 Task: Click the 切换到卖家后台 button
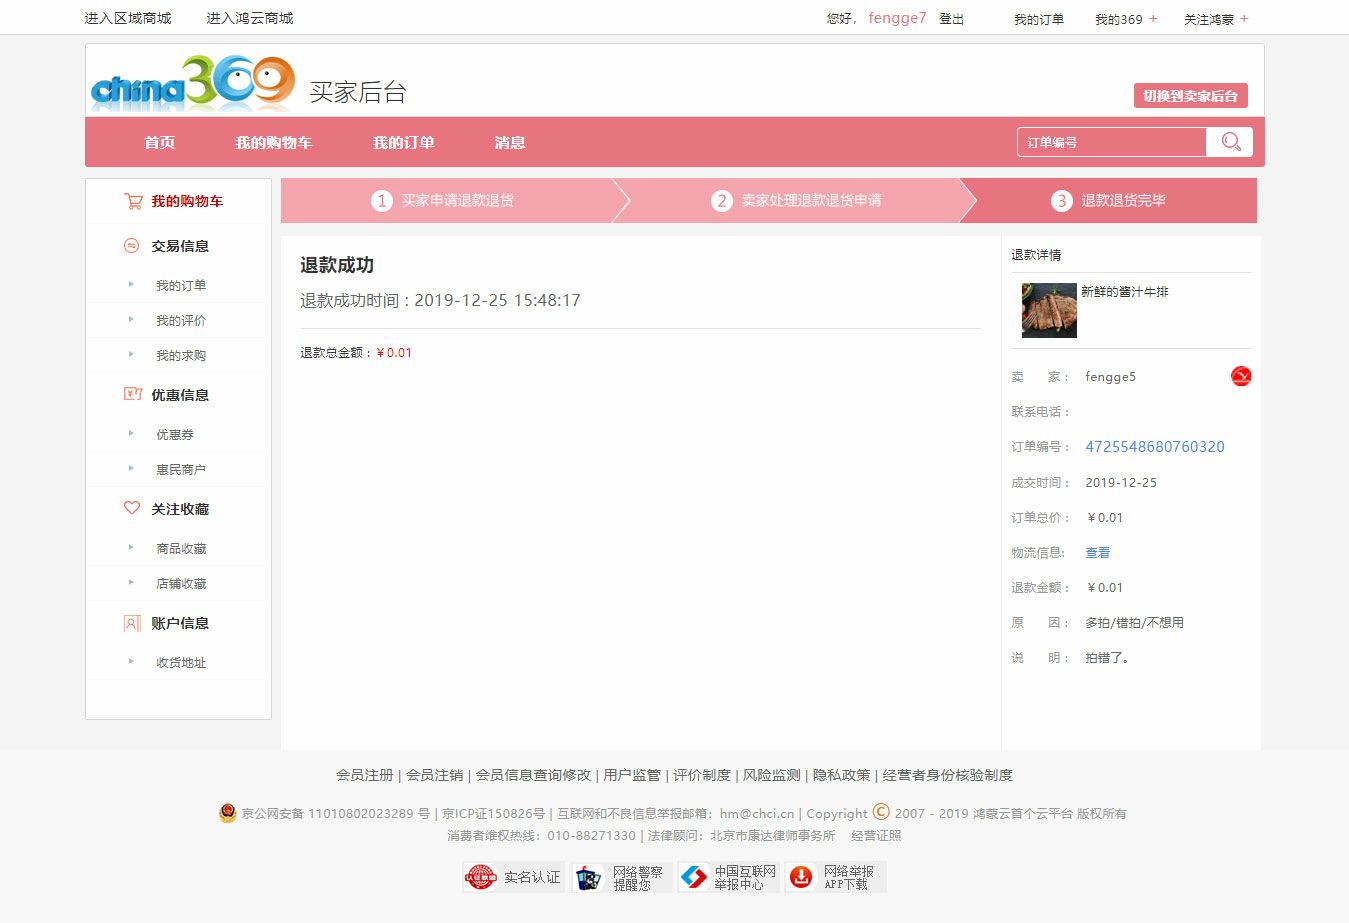1190,96
